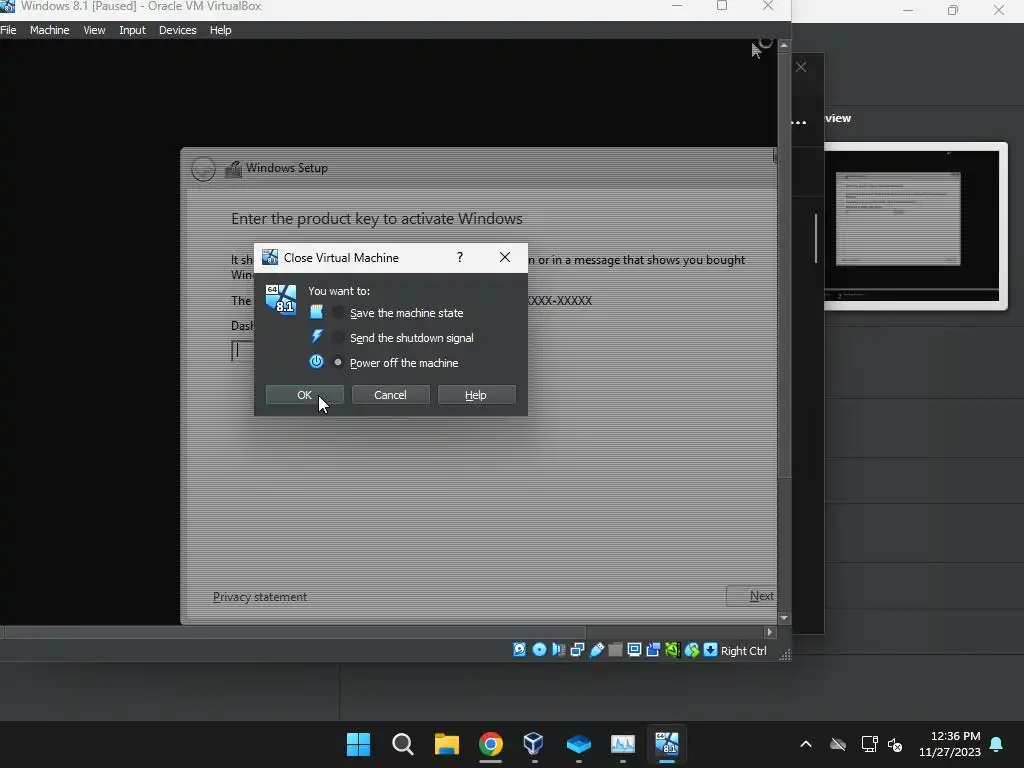The width and height of the screenshot is (1024, 768).
Task: Click the network tray icon
Action: point(869,744)
